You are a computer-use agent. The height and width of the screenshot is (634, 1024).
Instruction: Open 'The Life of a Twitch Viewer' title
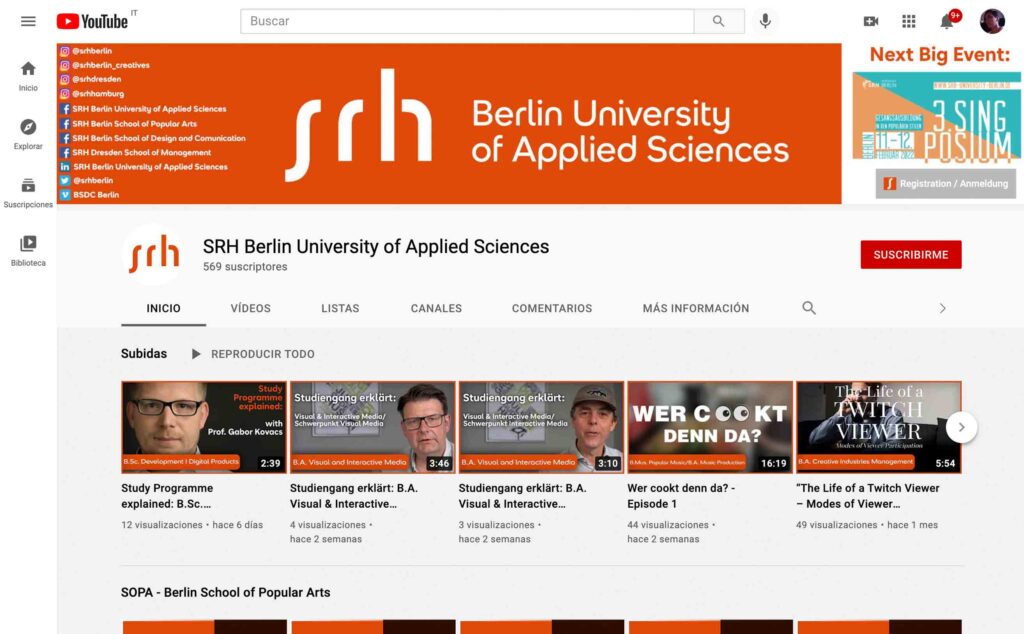pyautogui.click(x=868, y=496)
